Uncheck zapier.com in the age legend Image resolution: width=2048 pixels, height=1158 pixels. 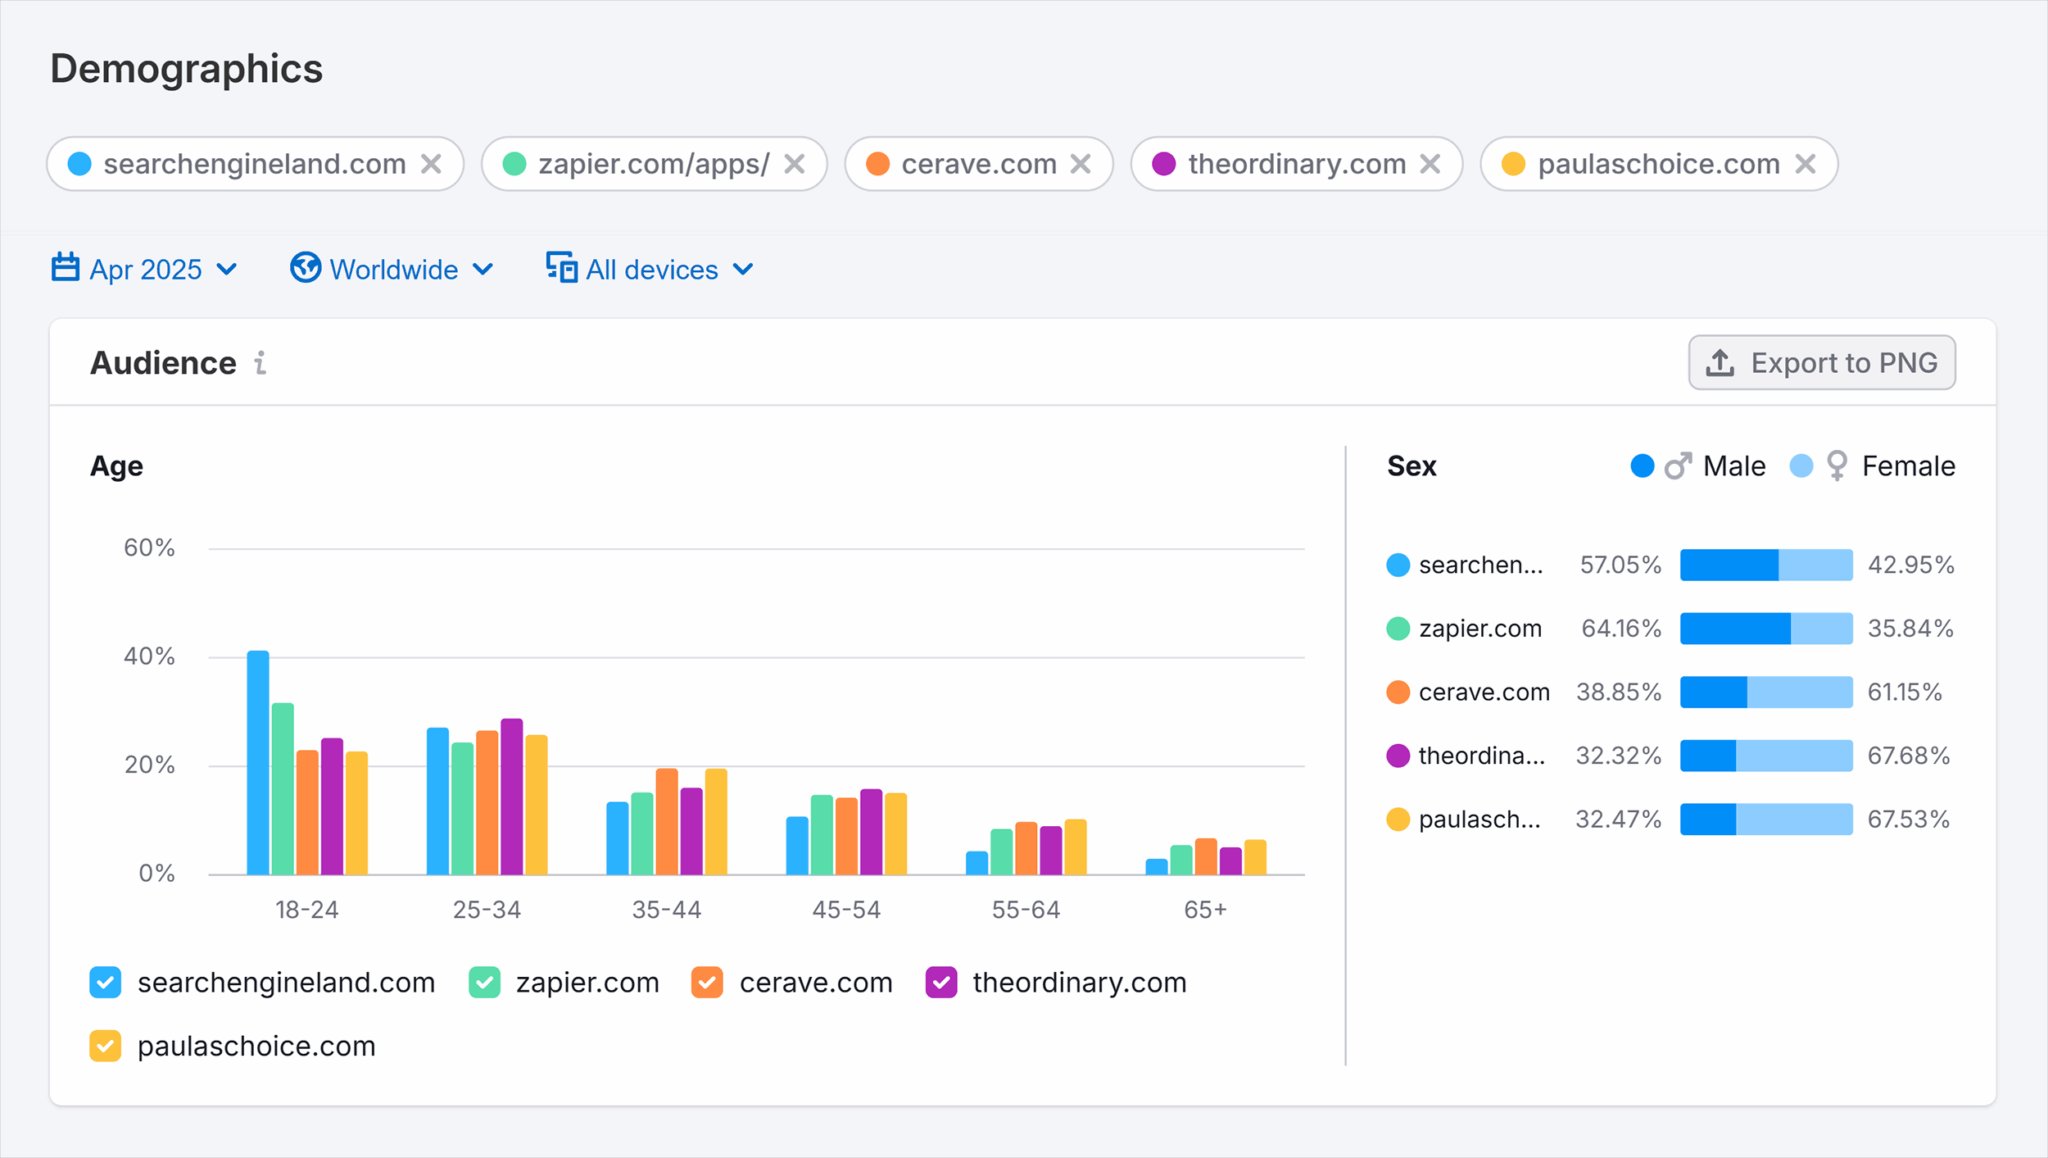click(x=485, y=983)
